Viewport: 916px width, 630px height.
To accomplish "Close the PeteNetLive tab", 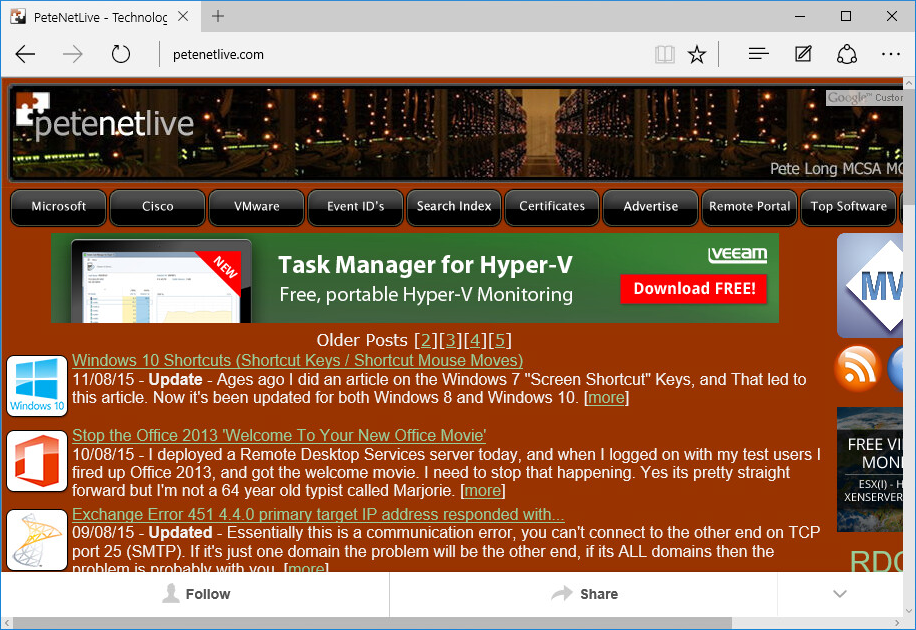I will click(x=183, y=16).
